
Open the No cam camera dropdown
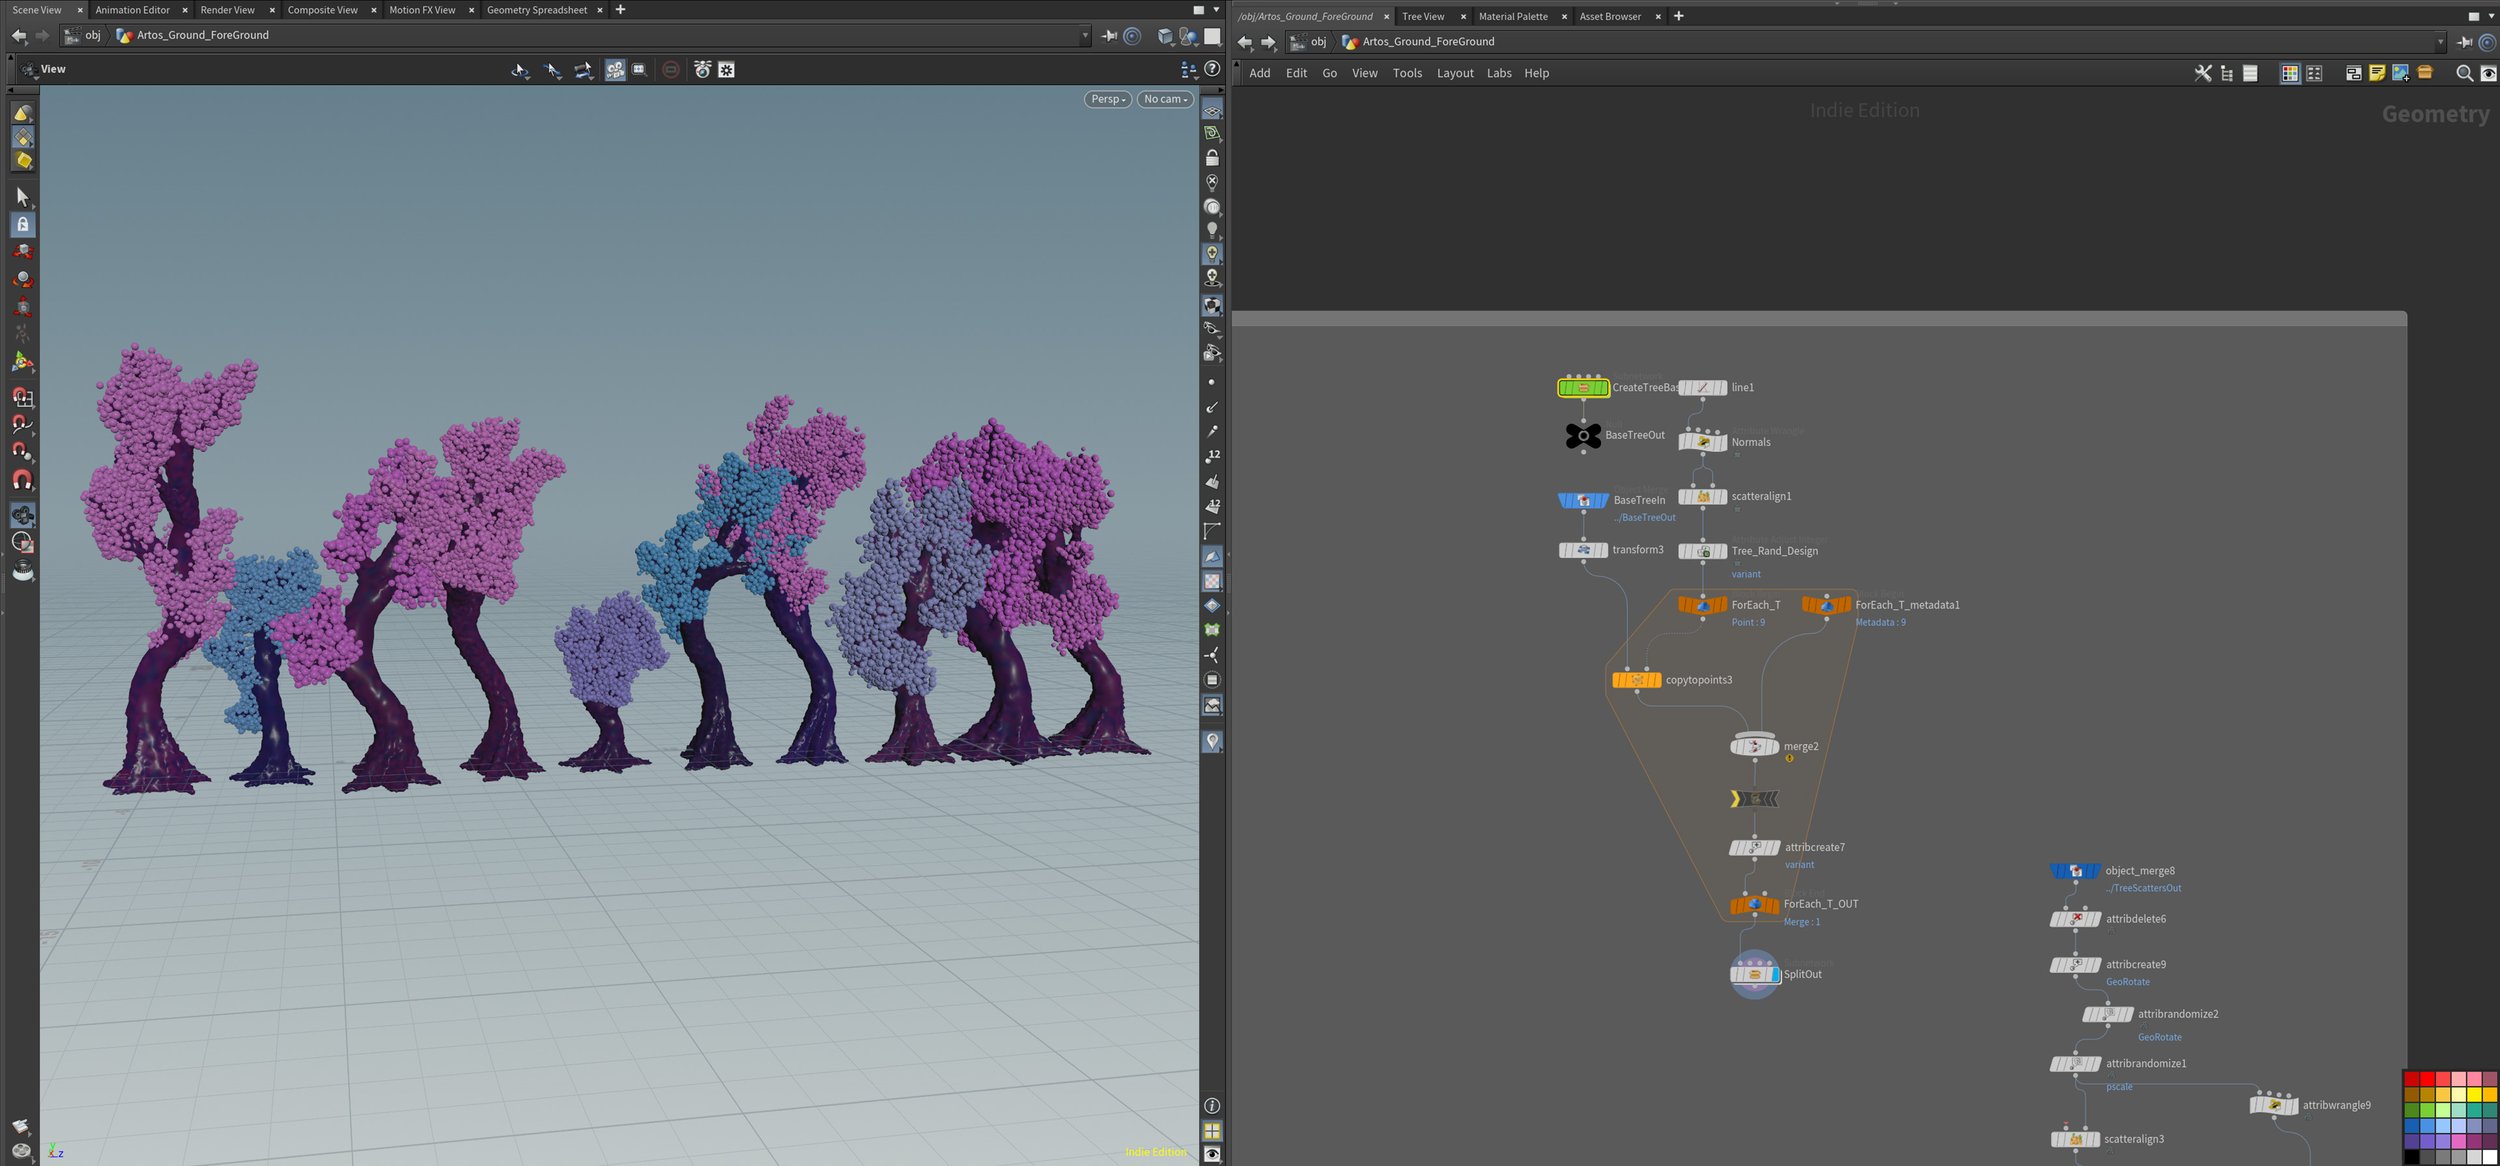click(x=1165, y=99)
